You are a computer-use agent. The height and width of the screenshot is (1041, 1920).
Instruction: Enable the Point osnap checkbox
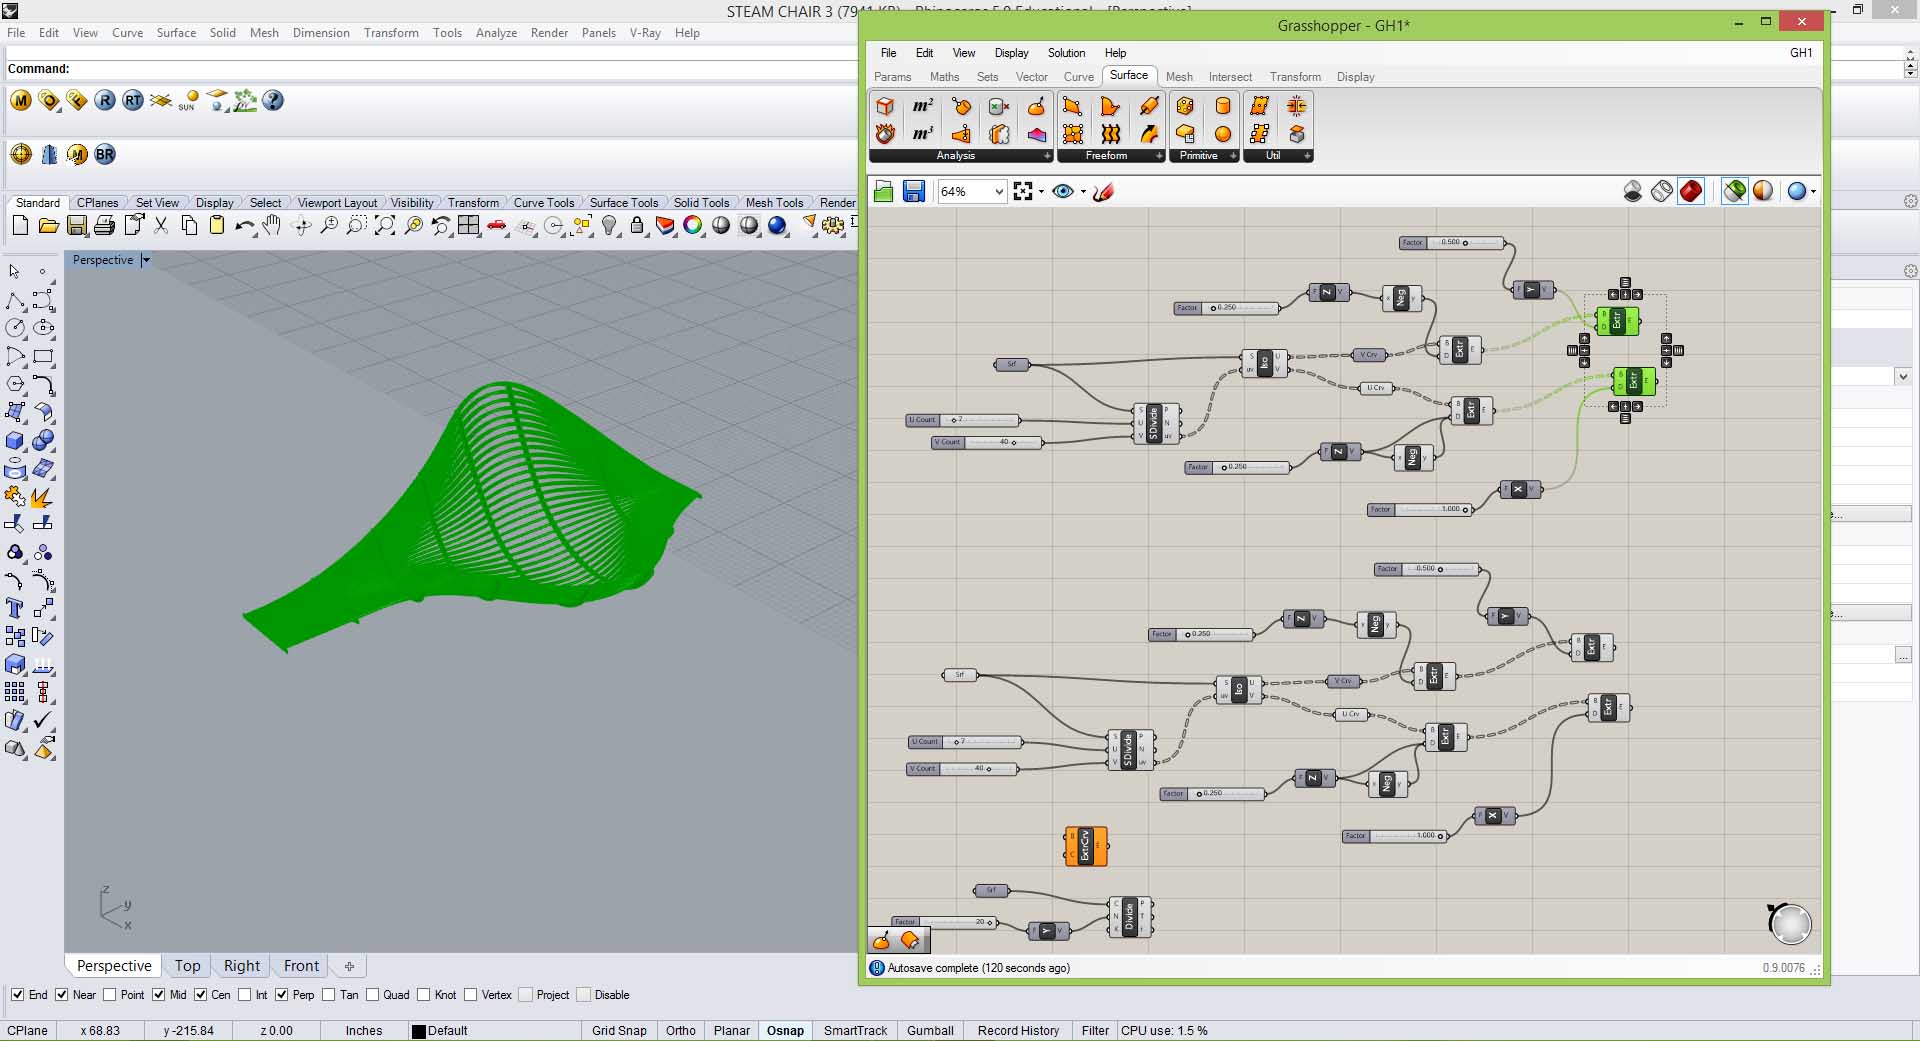point(110,995)
